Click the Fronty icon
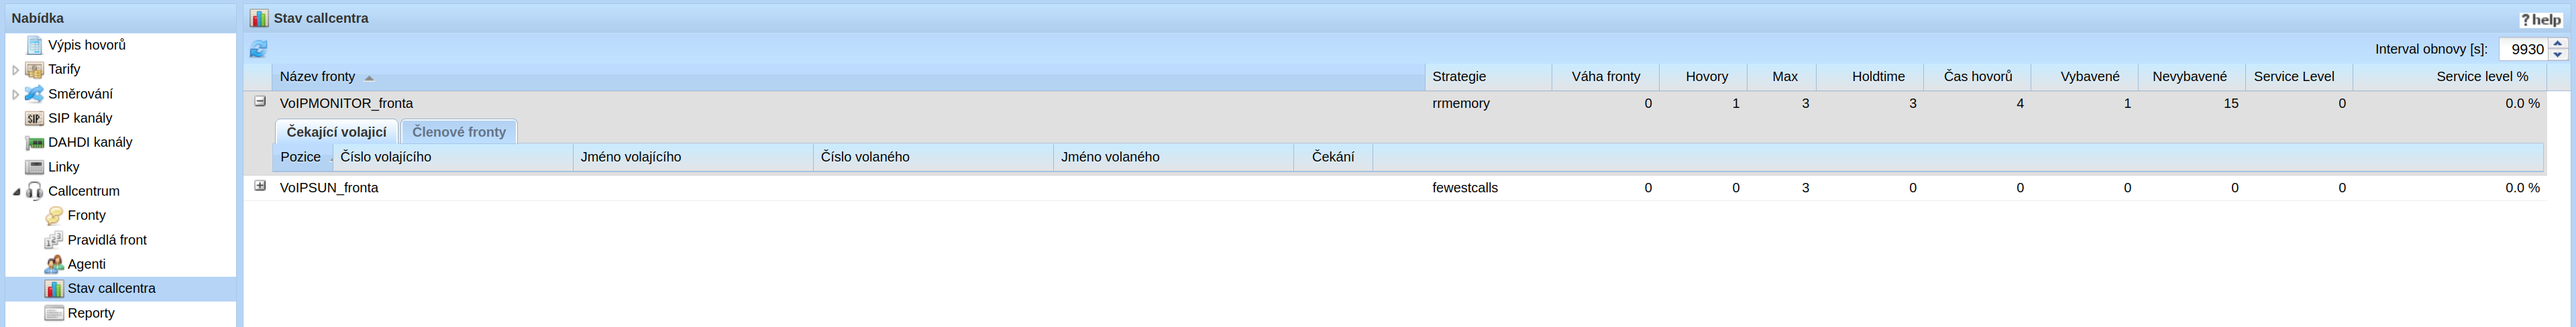The image size is (2576, 327). 54,215
